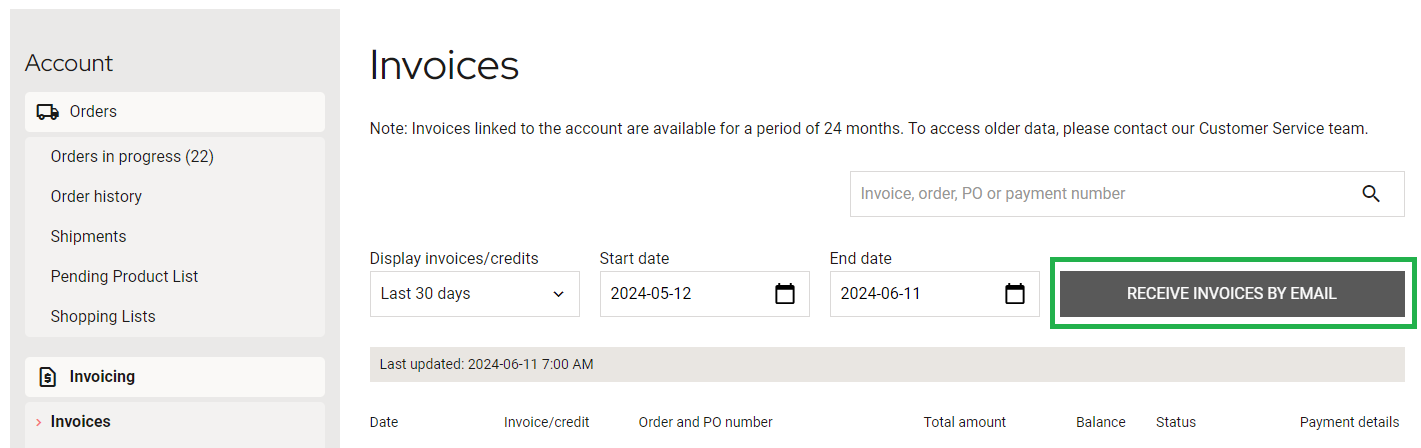Go to Order history
The image size is (1421, 448).
click(x=96, y=197)
